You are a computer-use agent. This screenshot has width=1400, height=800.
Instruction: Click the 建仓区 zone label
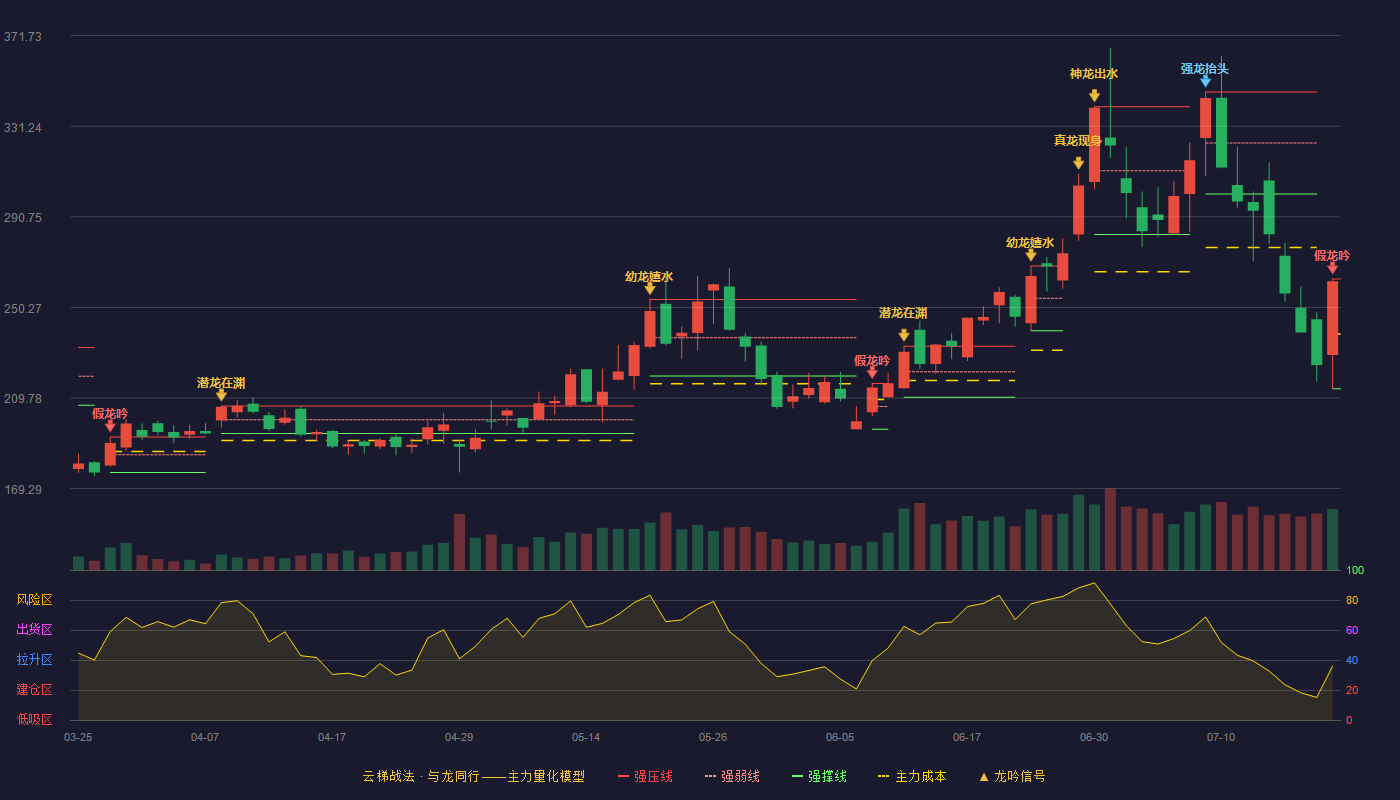pos(34,690)
